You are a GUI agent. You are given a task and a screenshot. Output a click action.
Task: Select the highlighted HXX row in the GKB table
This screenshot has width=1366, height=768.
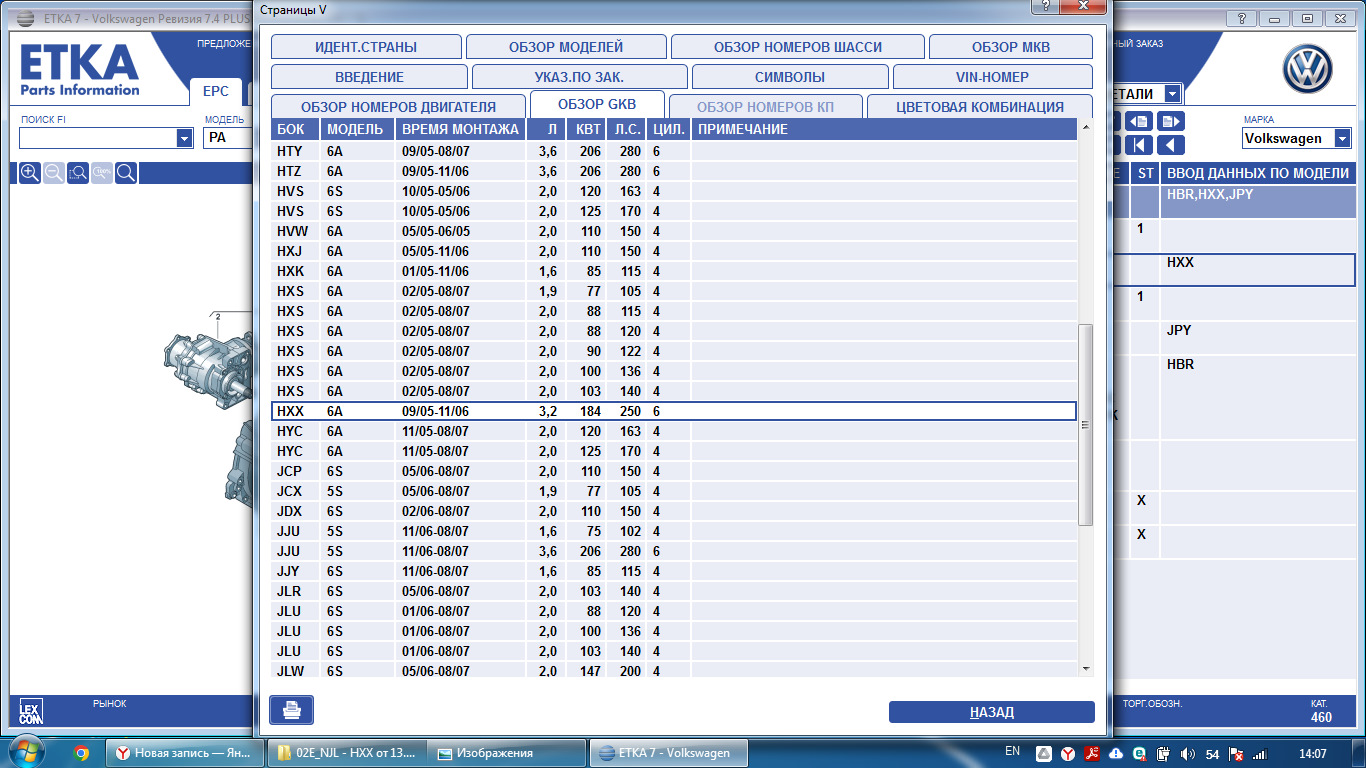tap(674, 411)
